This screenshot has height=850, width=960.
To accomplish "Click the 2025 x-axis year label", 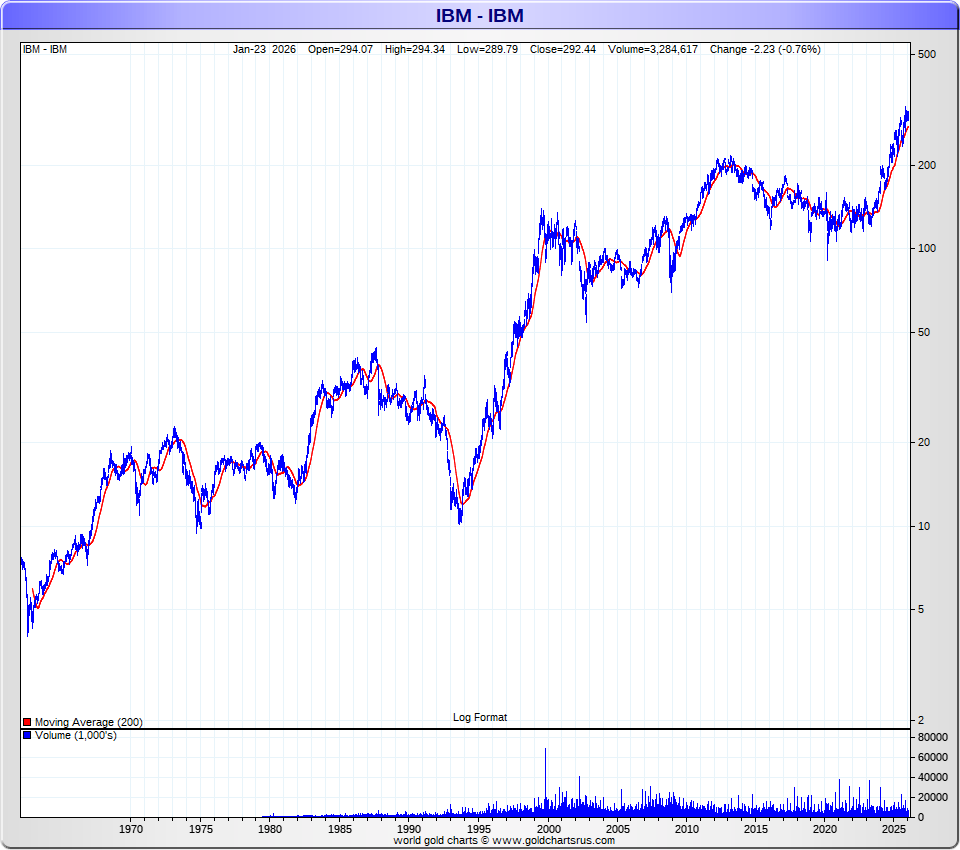I will coord(894,829).
